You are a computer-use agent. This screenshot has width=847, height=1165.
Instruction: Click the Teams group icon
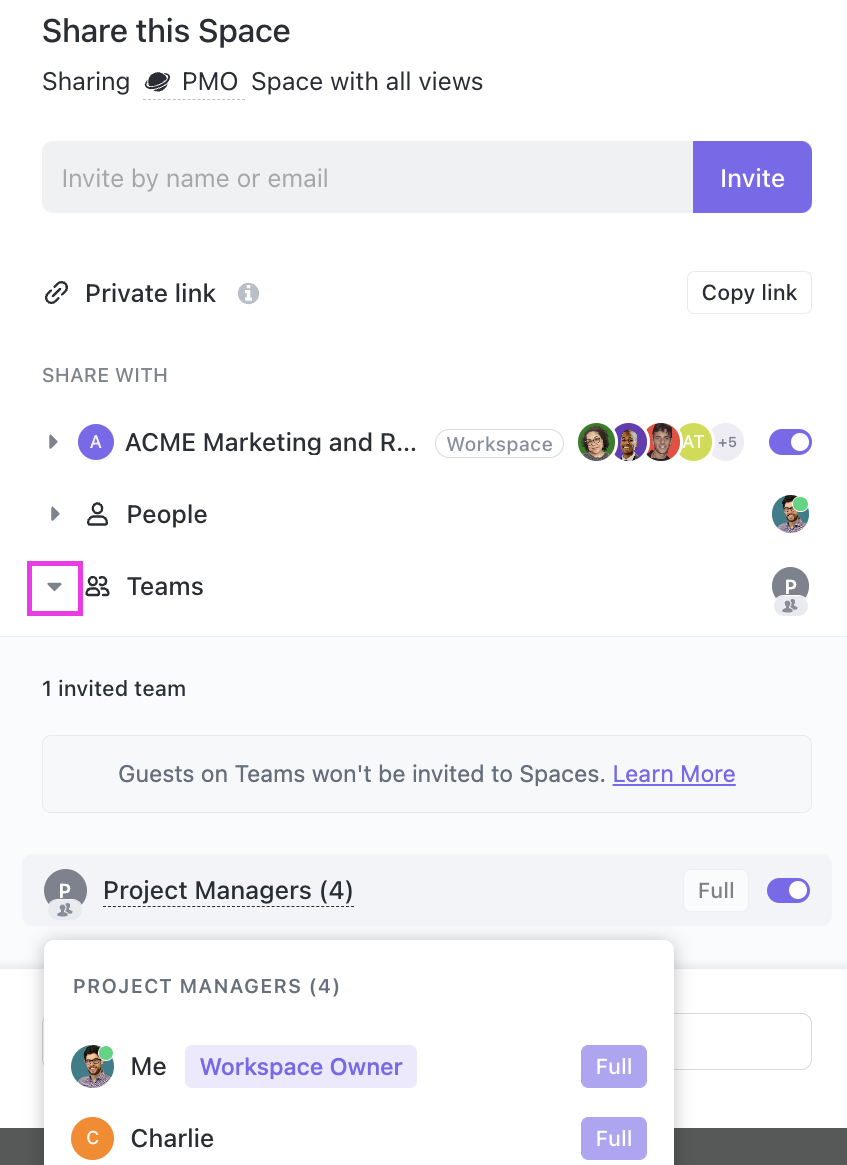point(97,587)
